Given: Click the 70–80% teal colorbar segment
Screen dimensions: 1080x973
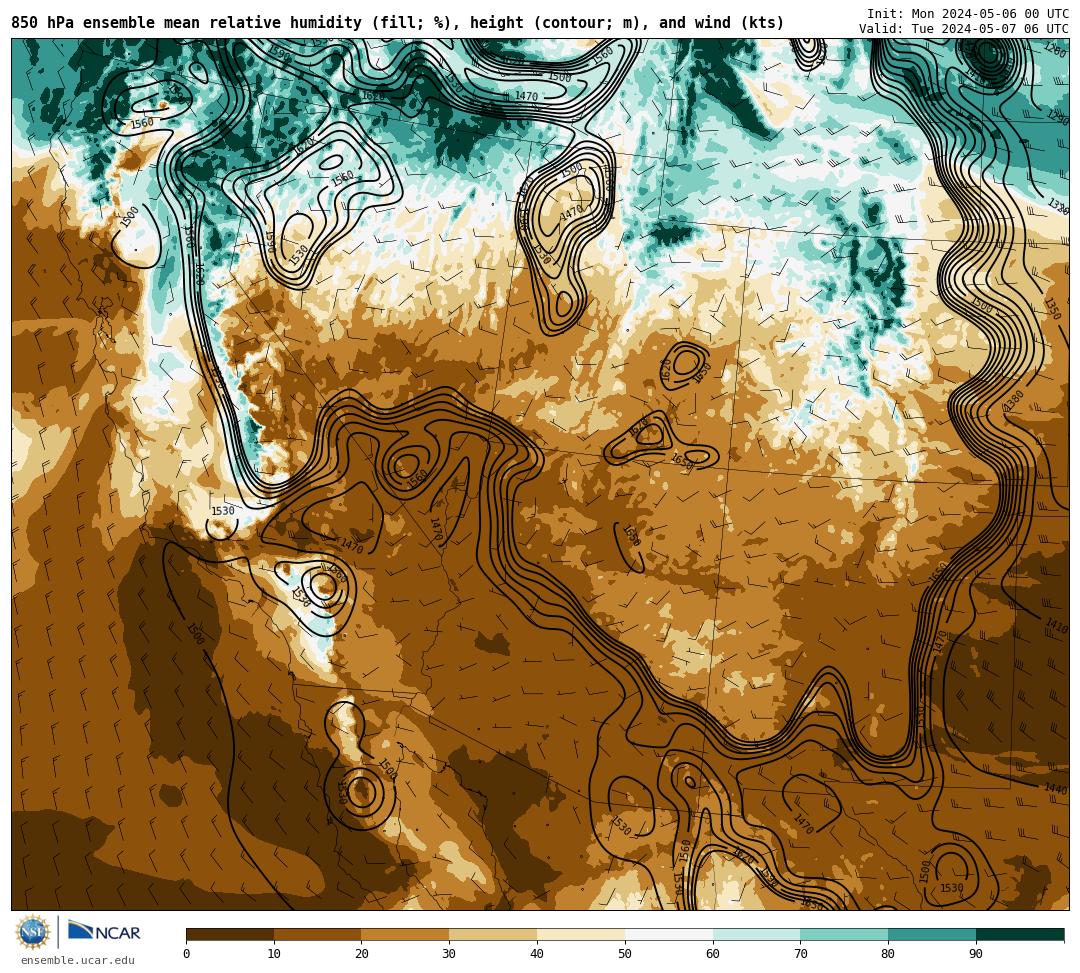Looking at the screenshot, I should click(x=844, y=934).
